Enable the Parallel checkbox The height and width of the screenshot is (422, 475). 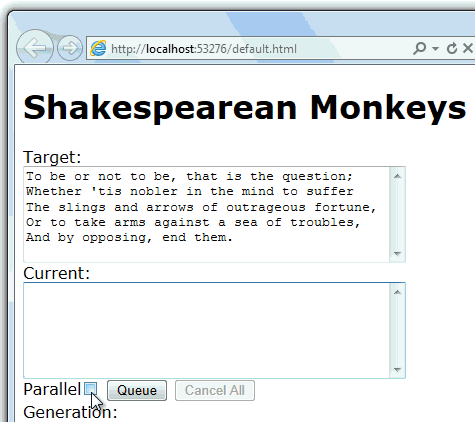pos(90,389)
